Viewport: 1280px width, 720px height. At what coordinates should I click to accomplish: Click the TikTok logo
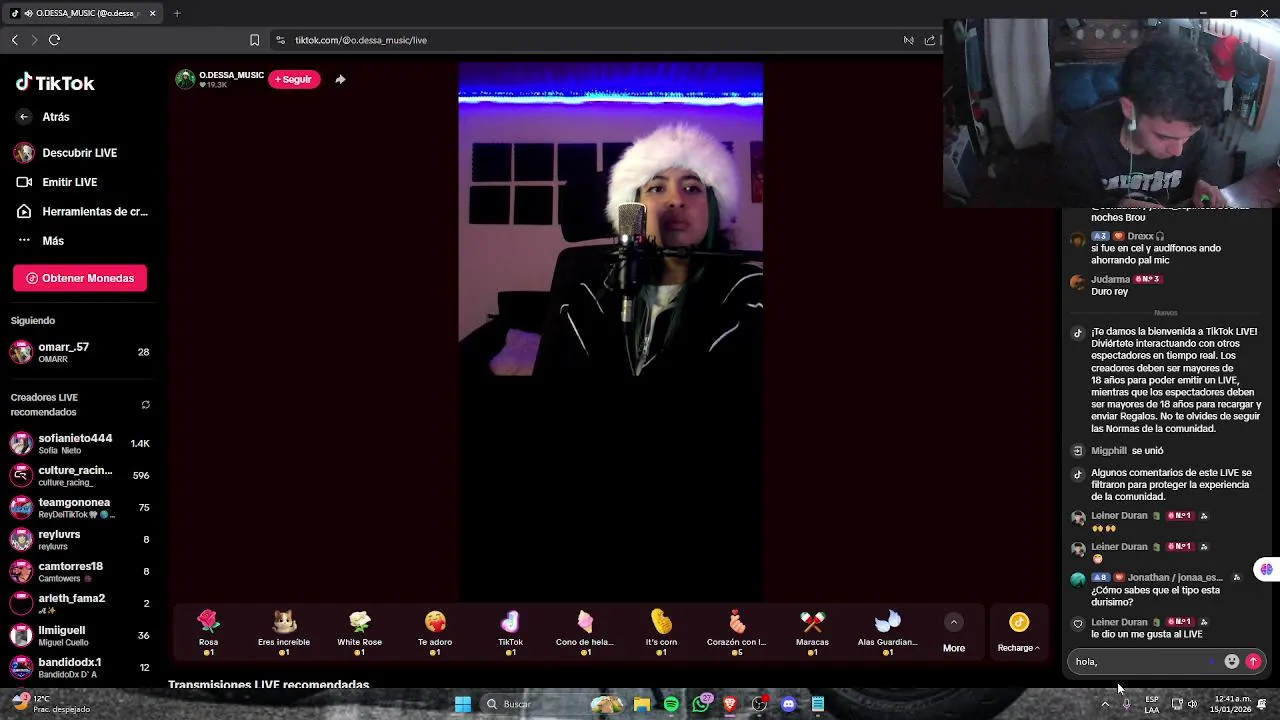tap(55, 83)
